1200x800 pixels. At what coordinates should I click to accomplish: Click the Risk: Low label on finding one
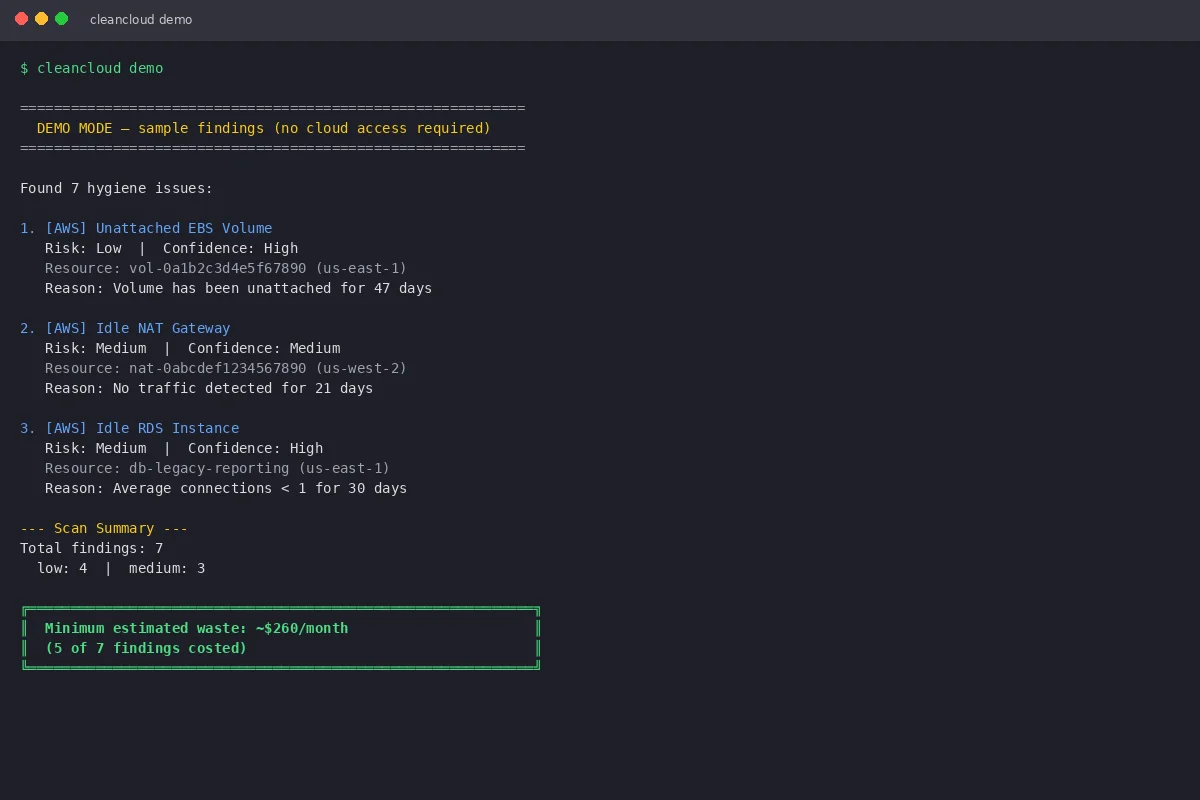tap(85, 248)
